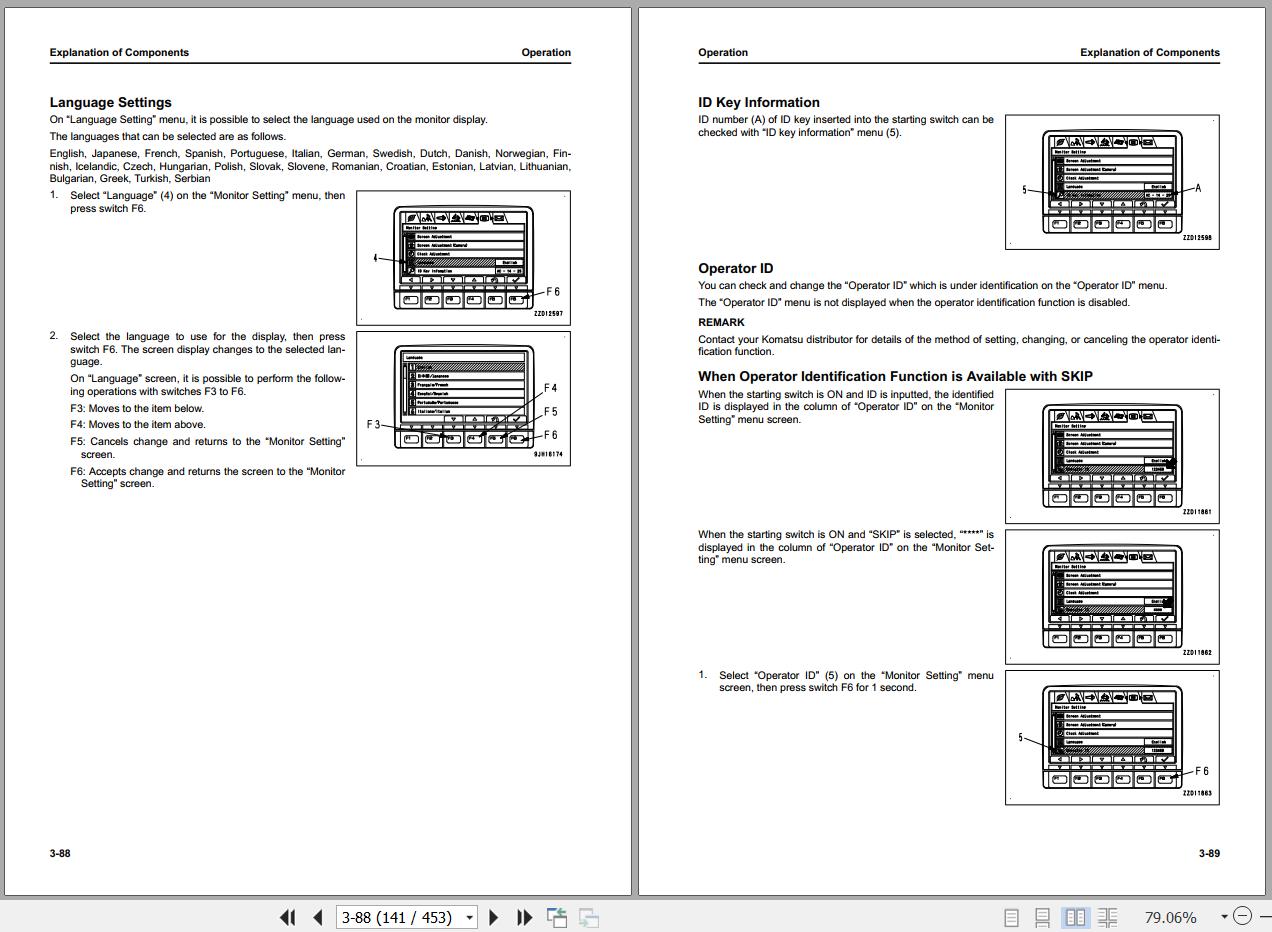Click the page number '3-89' in the footer

point(1209,853)
